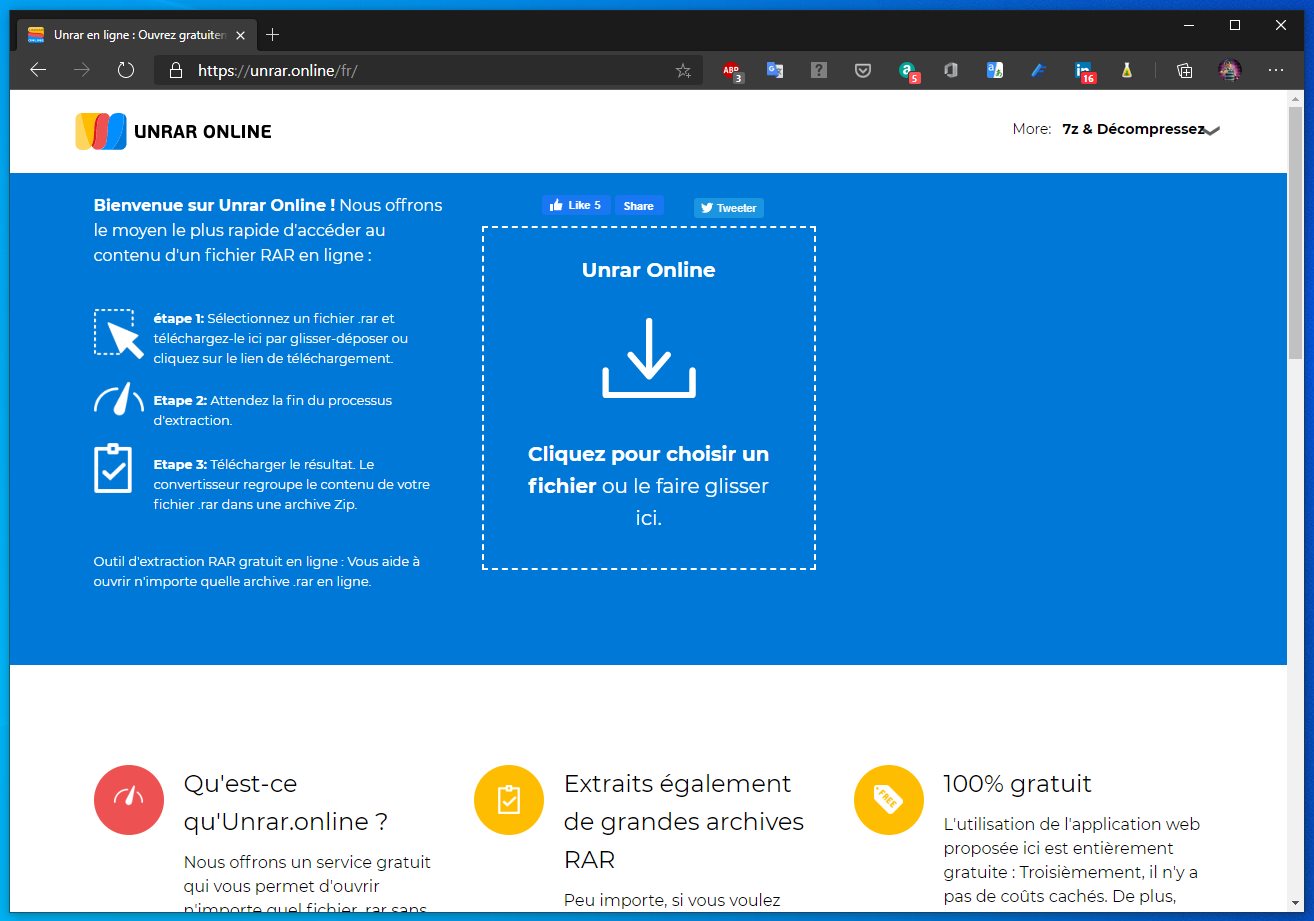Expand the 7z & Décompressez dropdown
The image size is (1314, 921).
point(1142,129)
